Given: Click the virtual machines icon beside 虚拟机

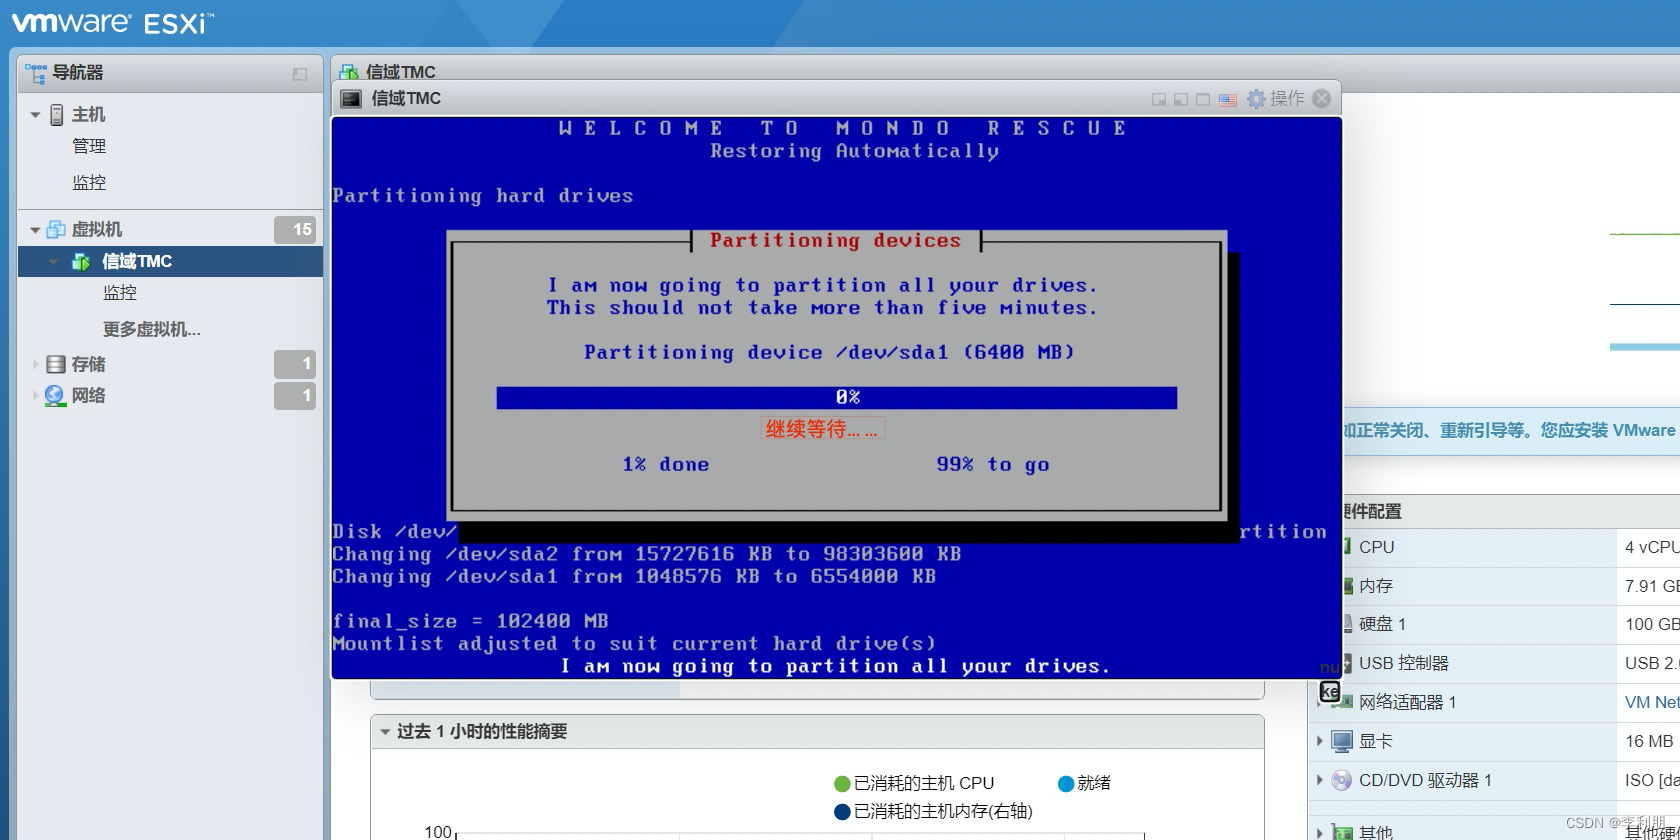Looking at the screenshot, I should click(56, 230).
